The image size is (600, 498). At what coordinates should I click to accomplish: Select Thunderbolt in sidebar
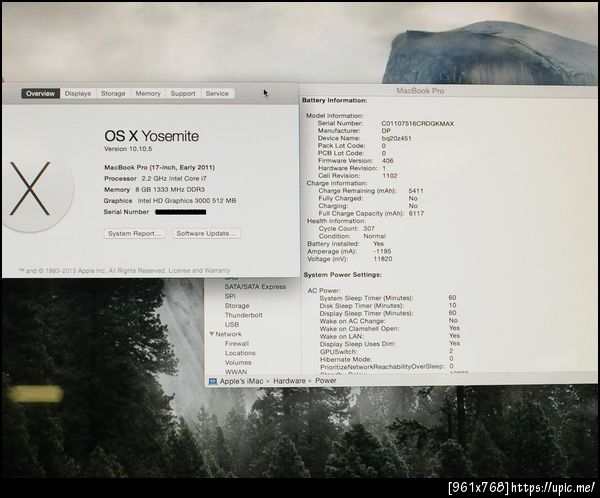pos(243,315)
